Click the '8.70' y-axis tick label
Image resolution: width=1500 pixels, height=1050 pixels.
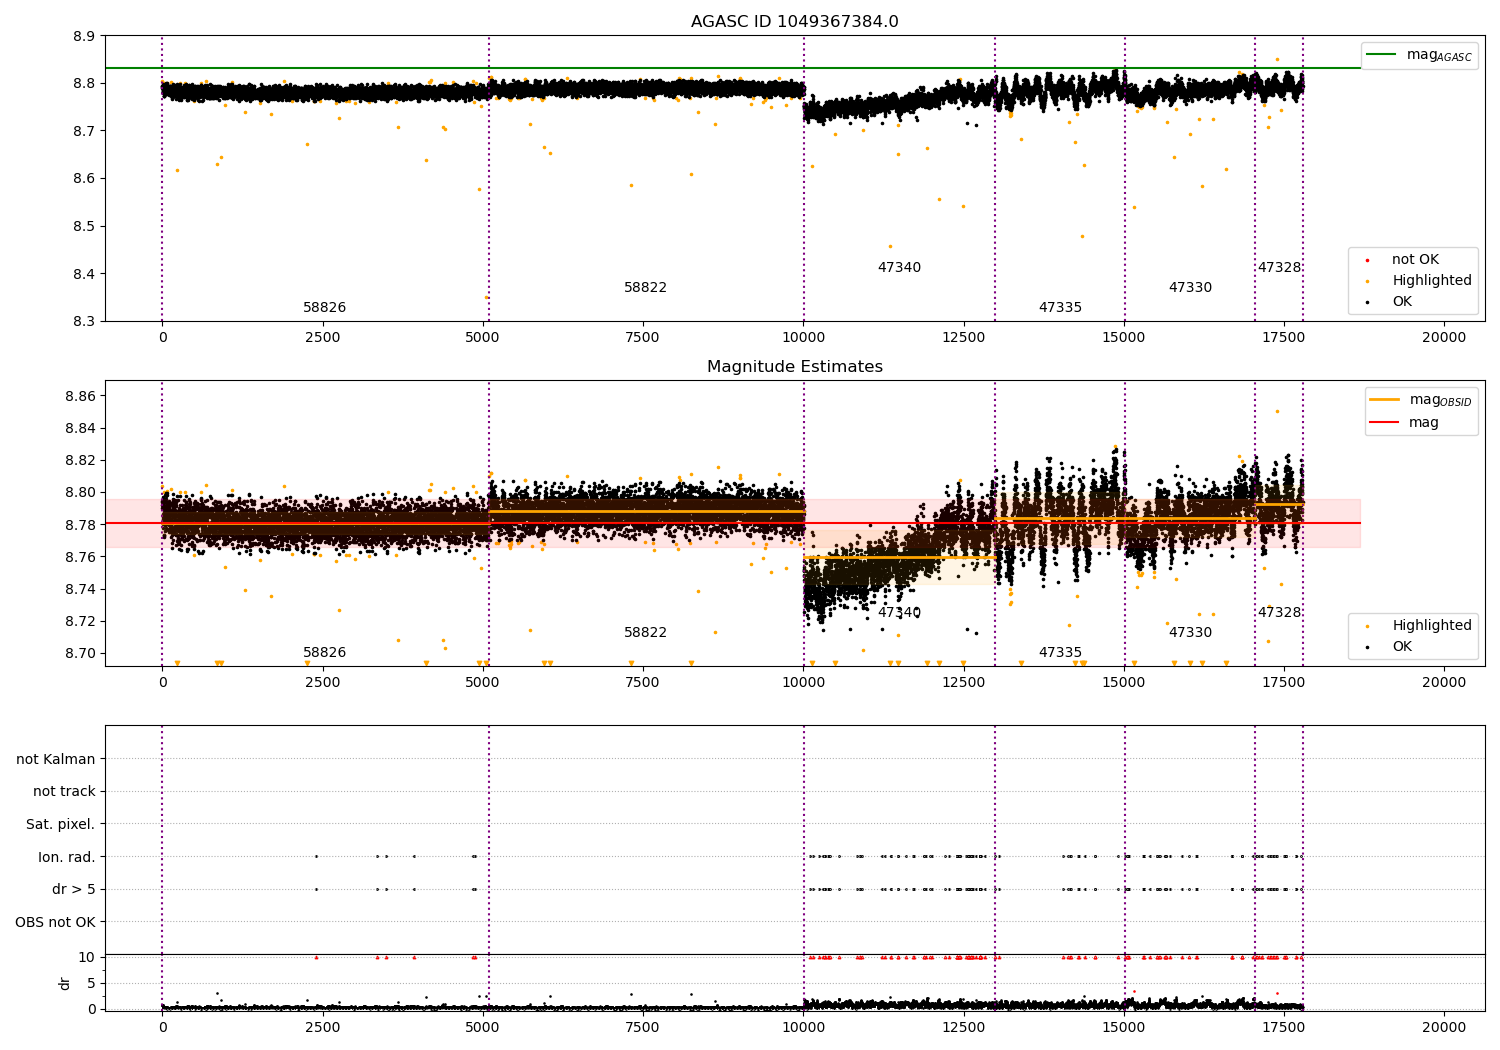81,654
